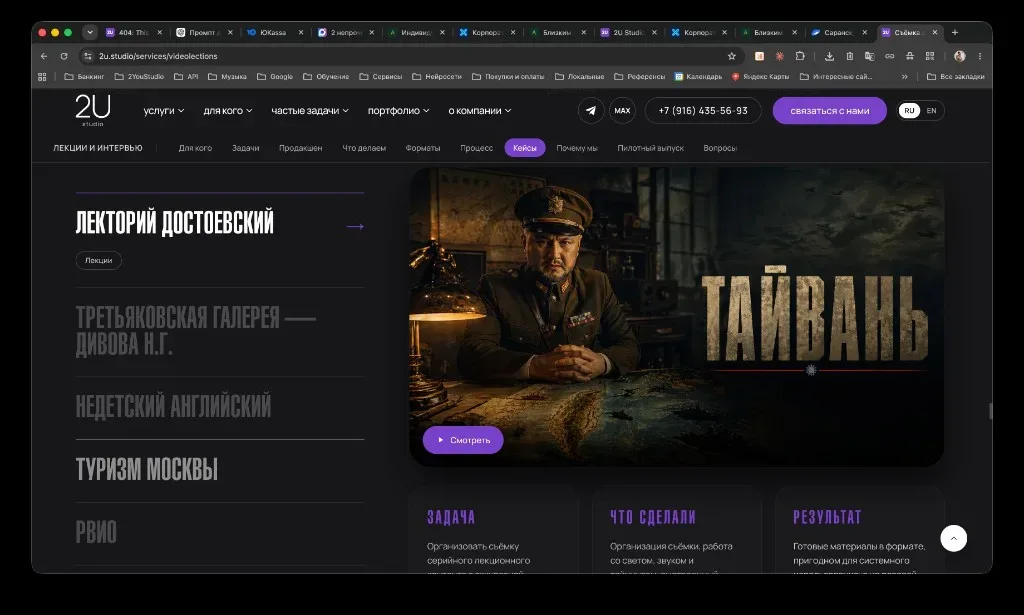Expand the услуги dropdown menu
The image size is (1024, 615).
click(164, 110)
